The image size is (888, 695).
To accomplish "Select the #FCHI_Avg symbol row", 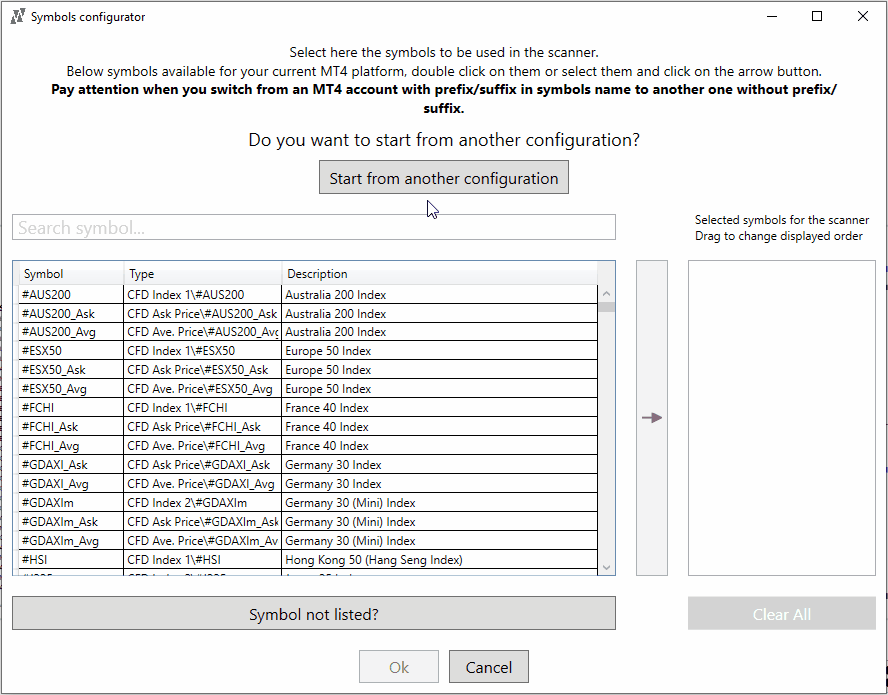I will 309,446.
